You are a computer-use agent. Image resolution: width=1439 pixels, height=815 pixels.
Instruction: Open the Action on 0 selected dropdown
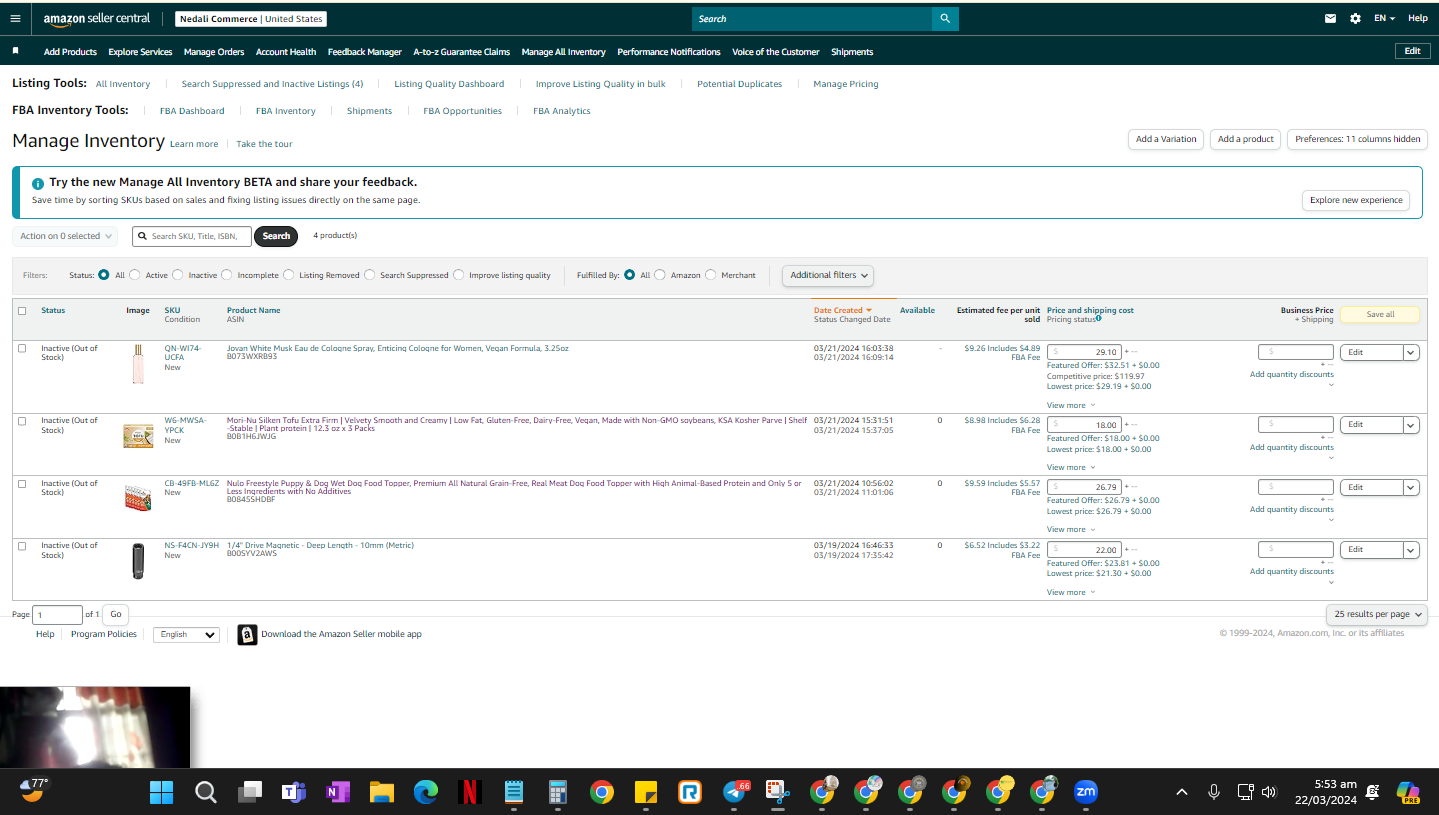pos(65,236)
